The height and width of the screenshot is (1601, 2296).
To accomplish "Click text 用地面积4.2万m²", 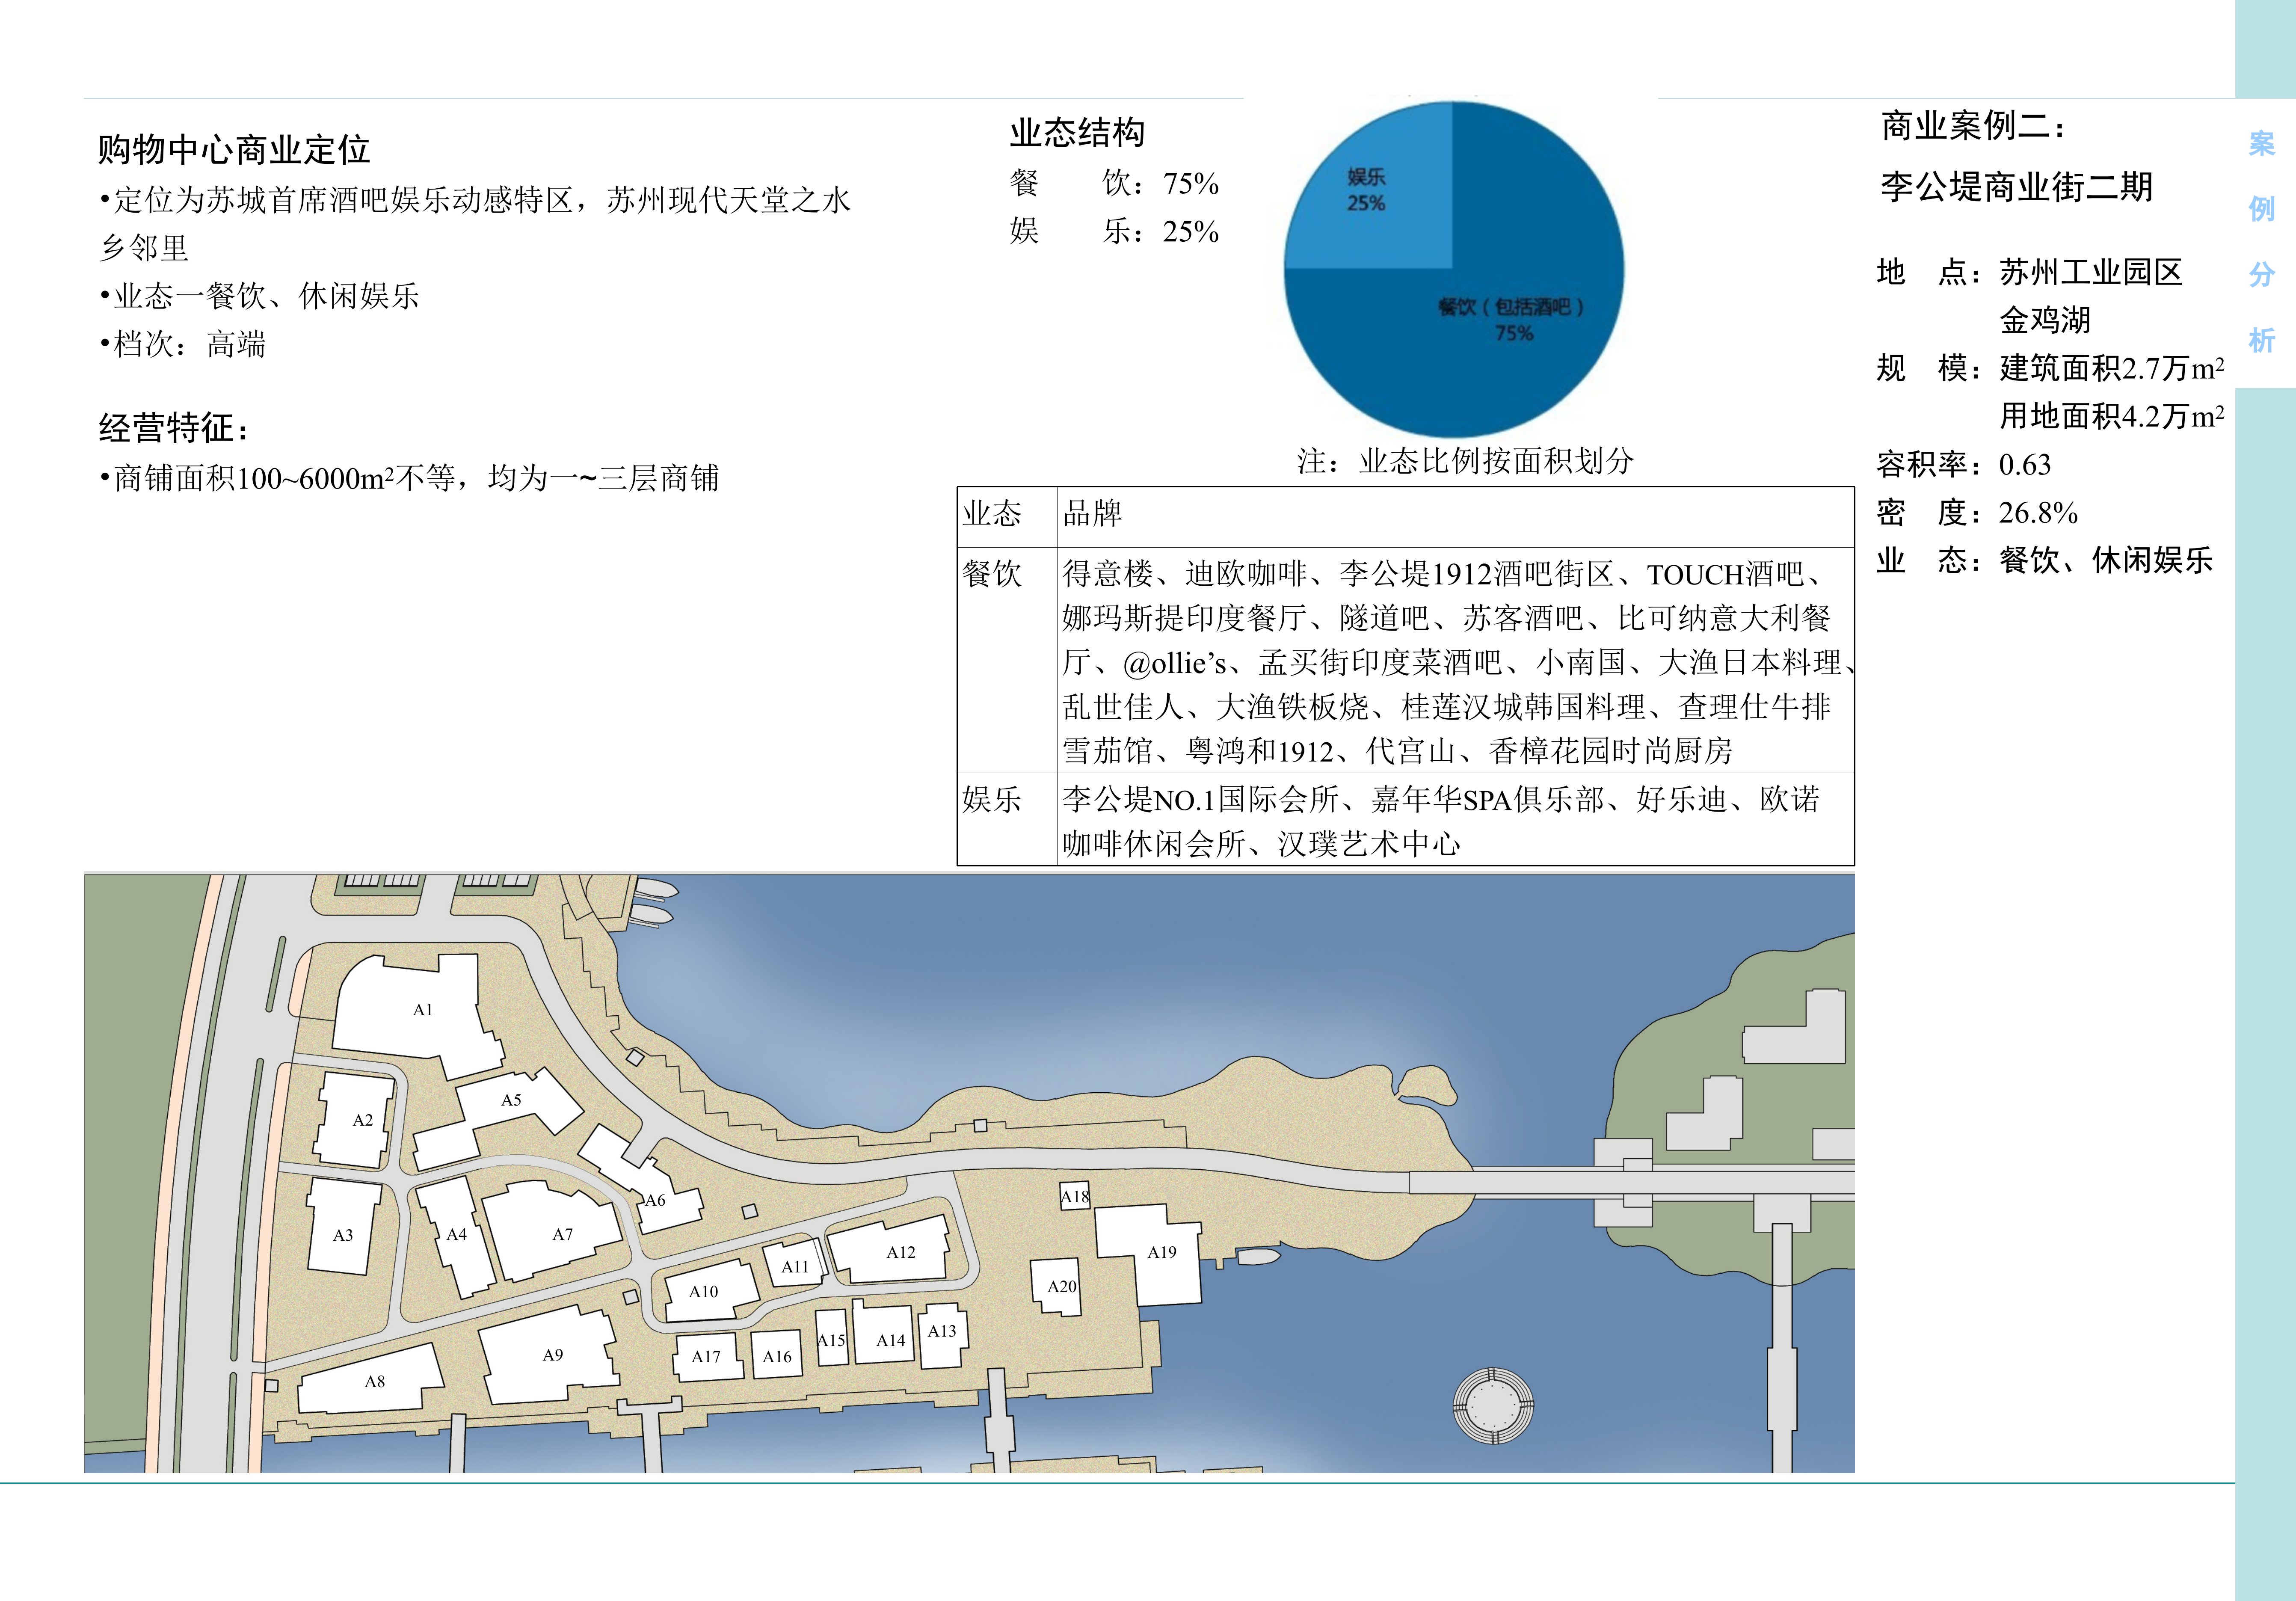I will pos(2112,416).
